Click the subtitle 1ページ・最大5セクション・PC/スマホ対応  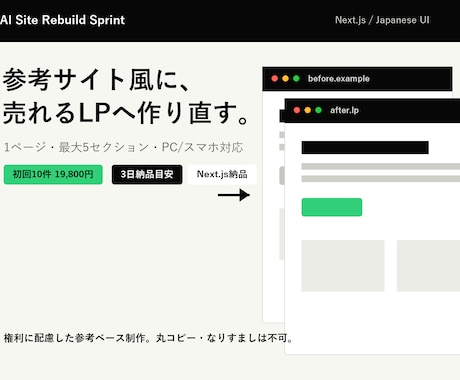(123, 147)
